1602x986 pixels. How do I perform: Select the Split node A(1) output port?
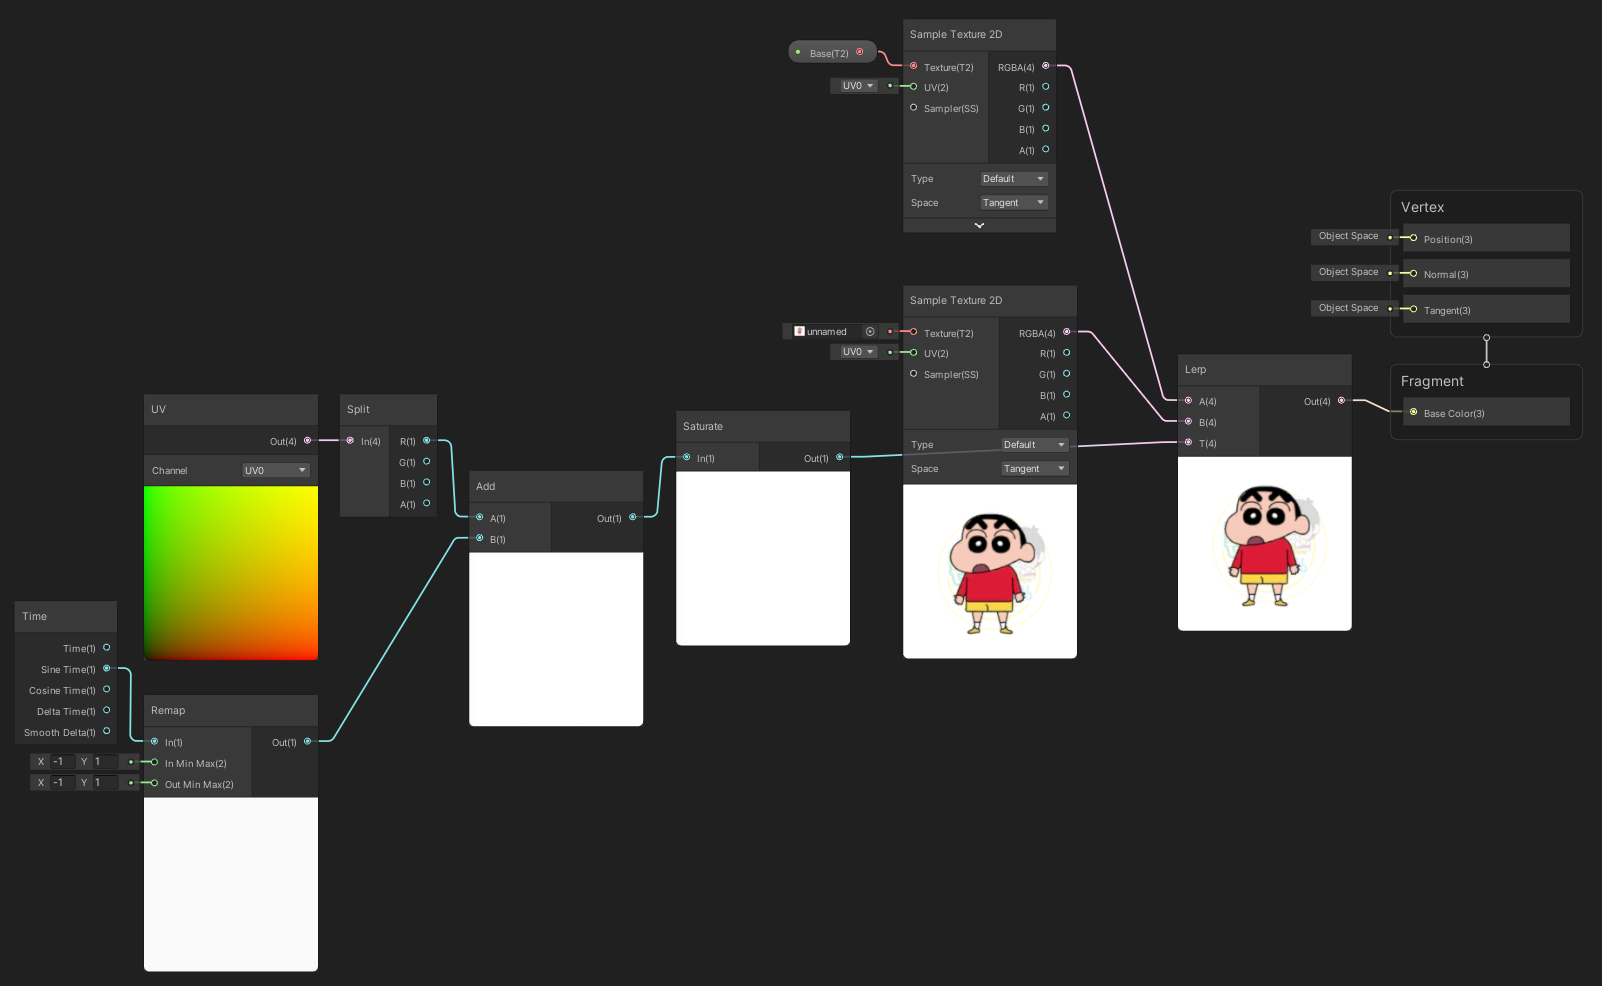(426, 503)
